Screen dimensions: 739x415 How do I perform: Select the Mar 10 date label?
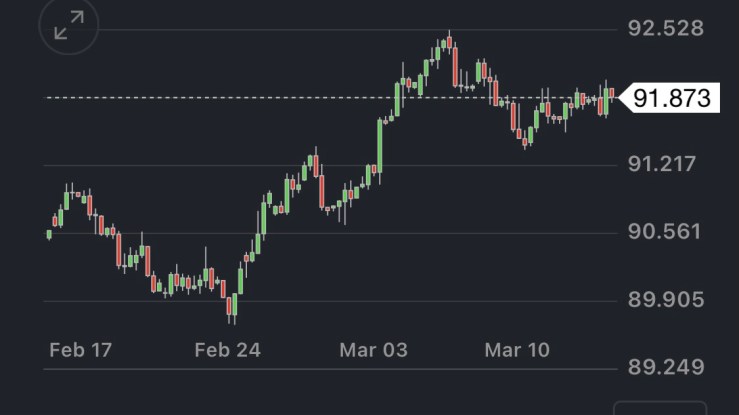click(517, 350)
